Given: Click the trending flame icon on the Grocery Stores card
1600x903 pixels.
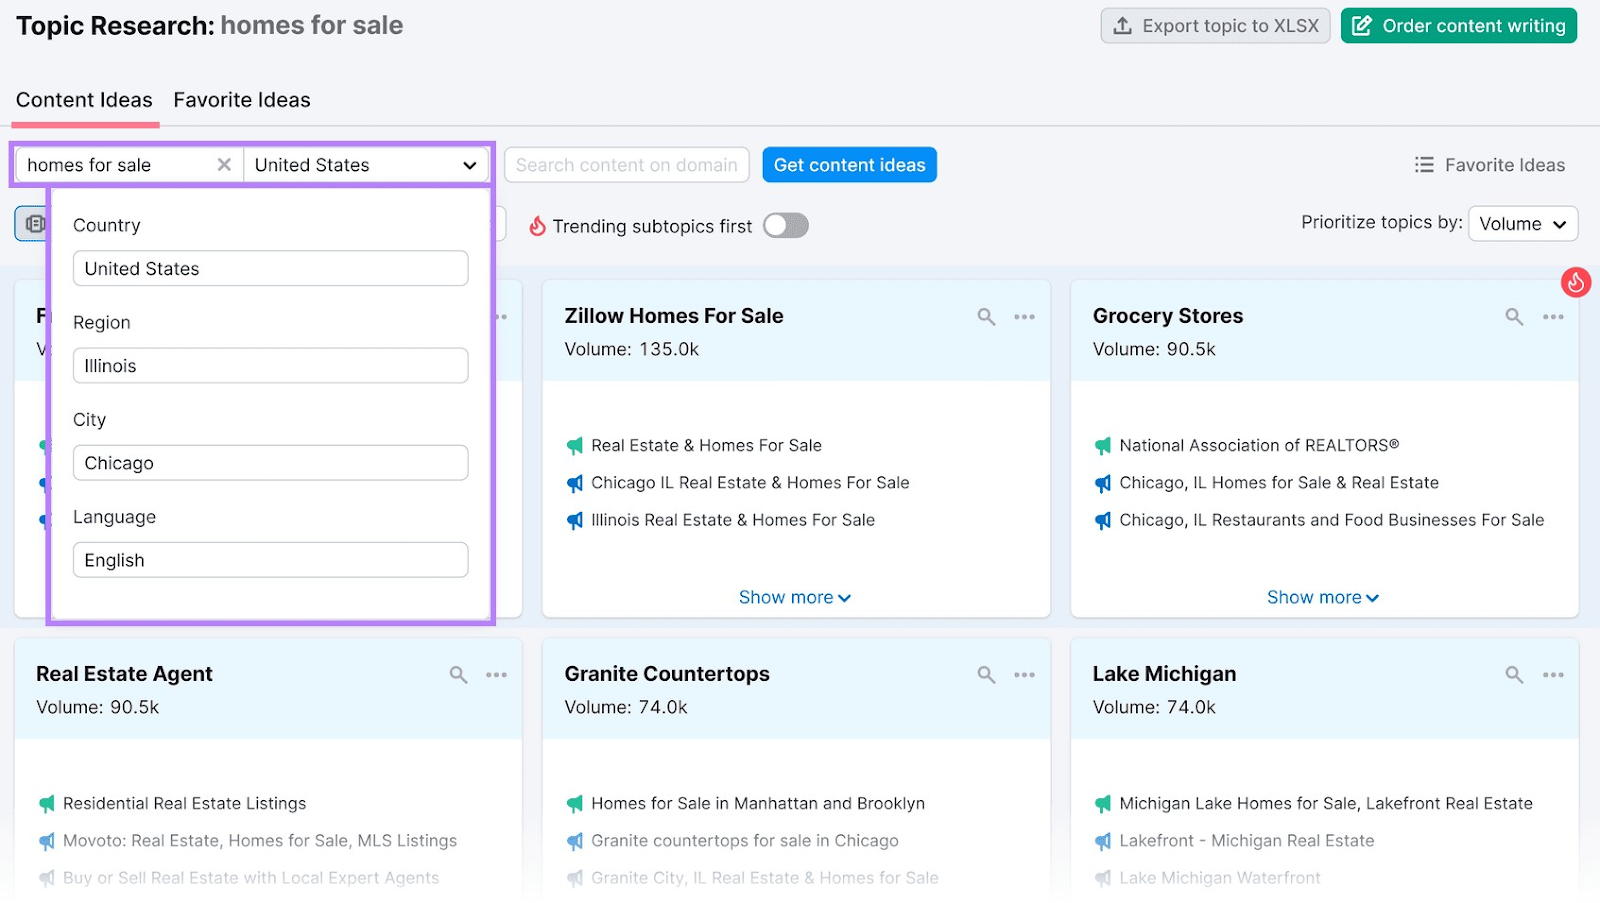Looking at the screenshot, I should tap(1577, 283).
